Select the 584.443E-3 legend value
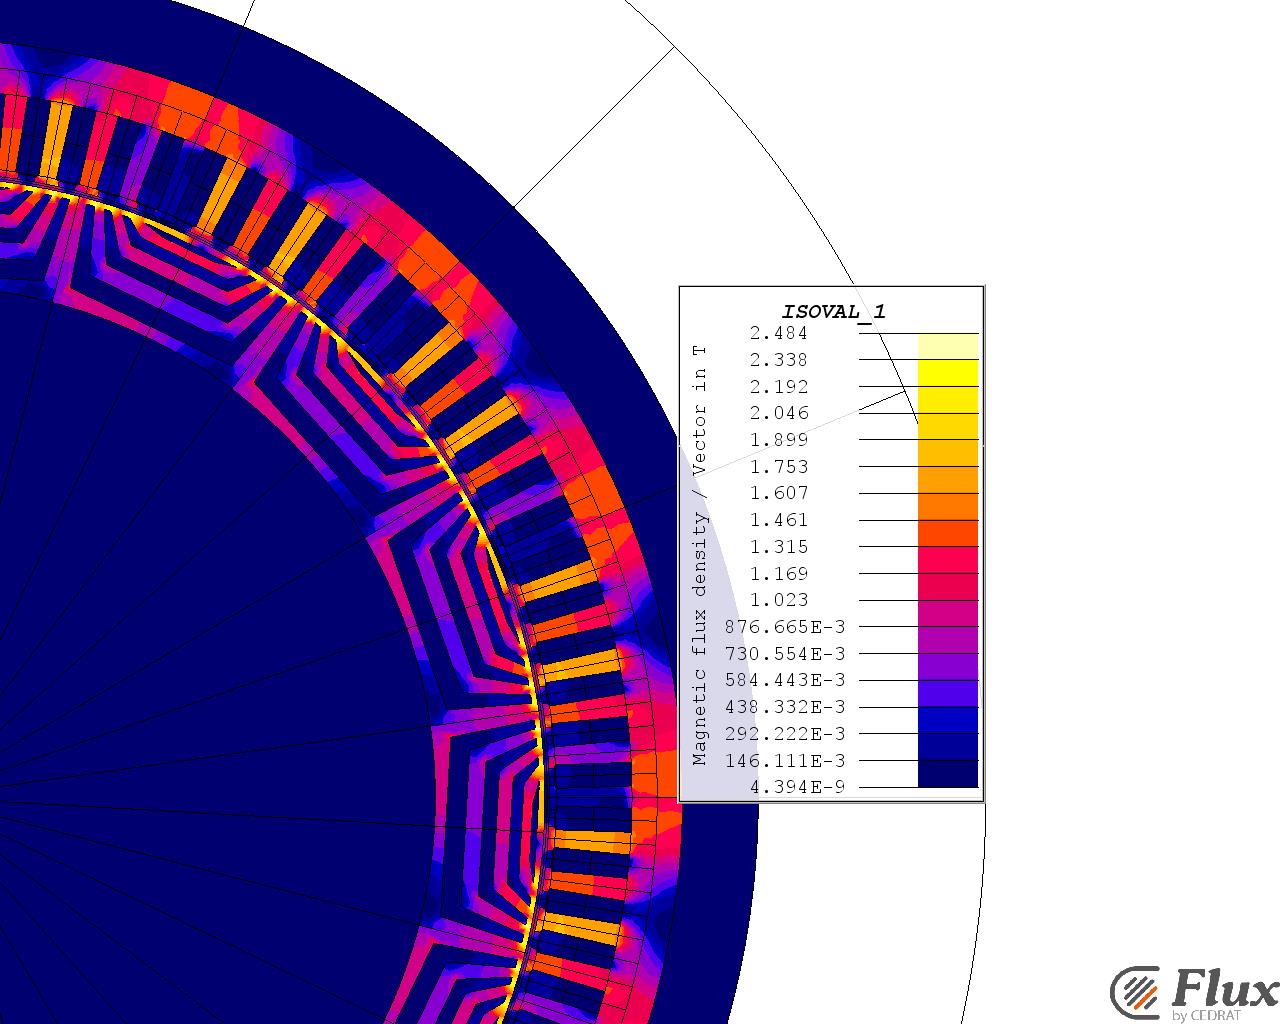1280x1024 pixels. click(784, 680)
